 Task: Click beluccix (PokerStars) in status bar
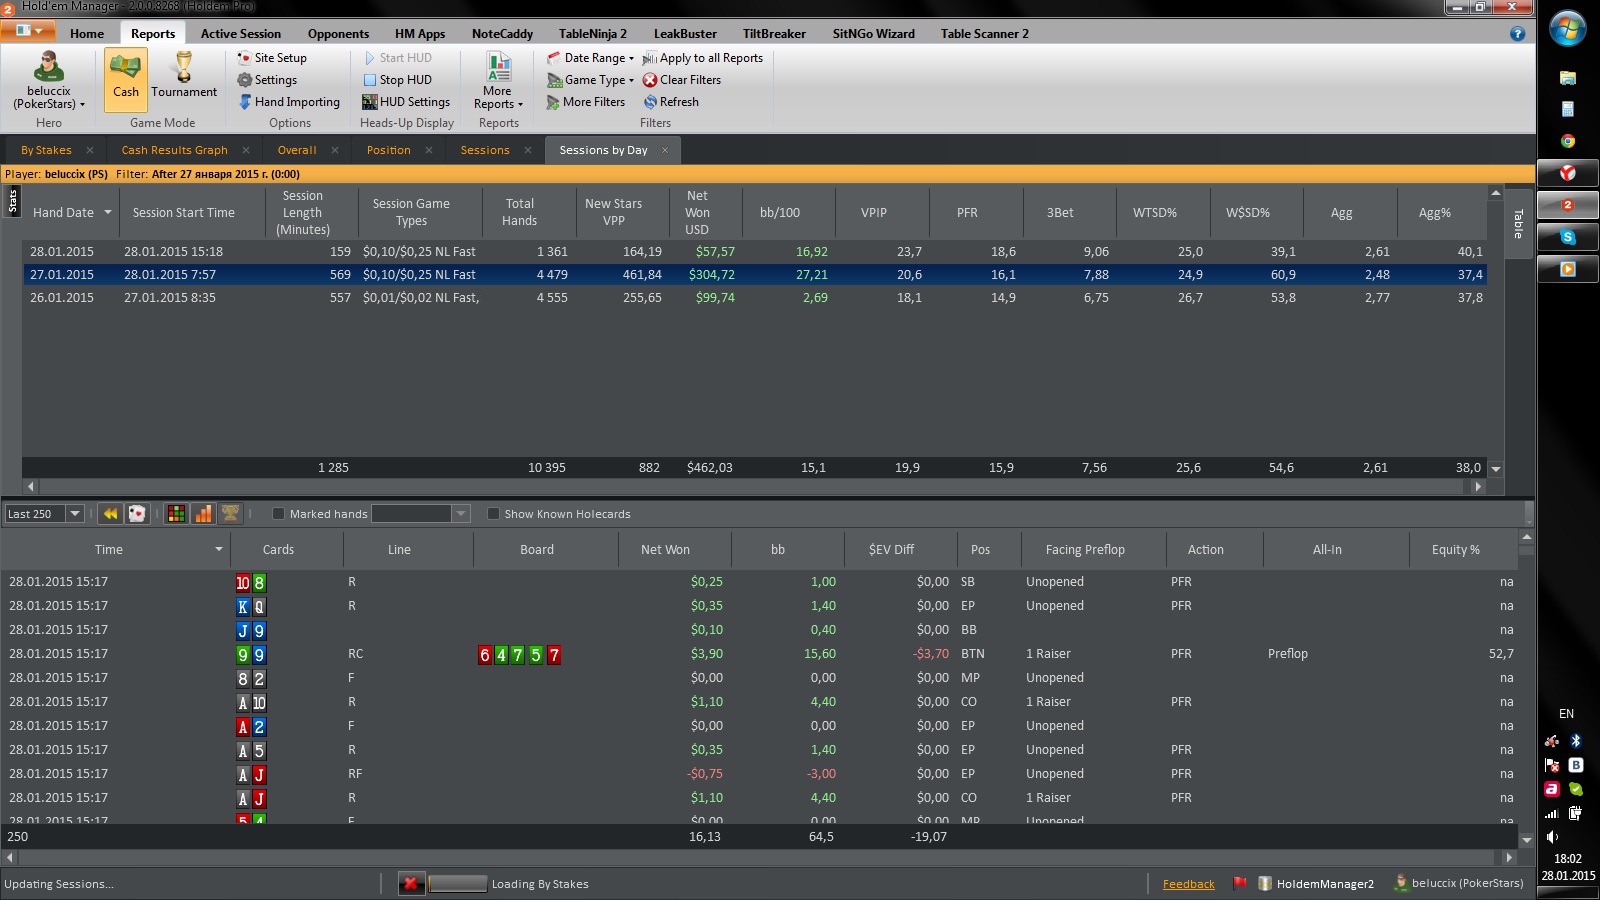click(x=1459, y=883)
